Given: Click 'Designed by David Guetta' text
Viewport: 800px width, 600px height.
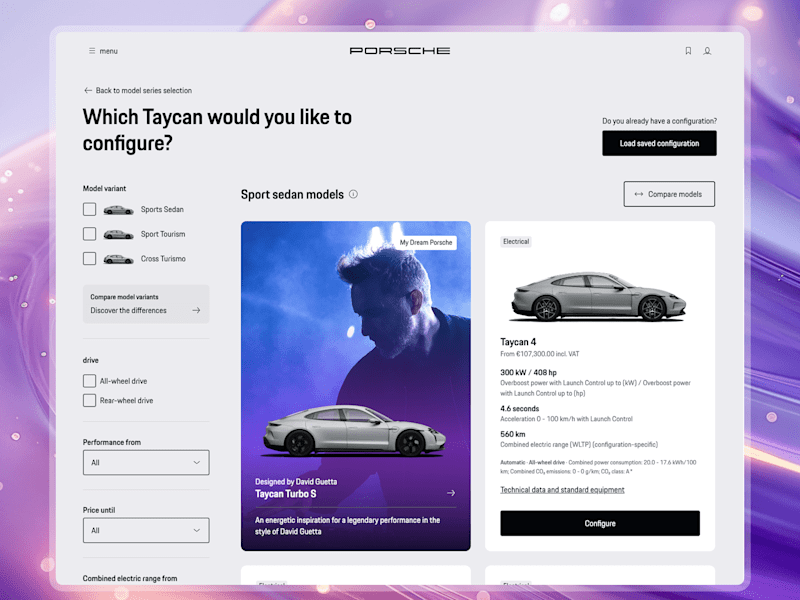Looking at the screenshot, I should [x=296, y=482].
